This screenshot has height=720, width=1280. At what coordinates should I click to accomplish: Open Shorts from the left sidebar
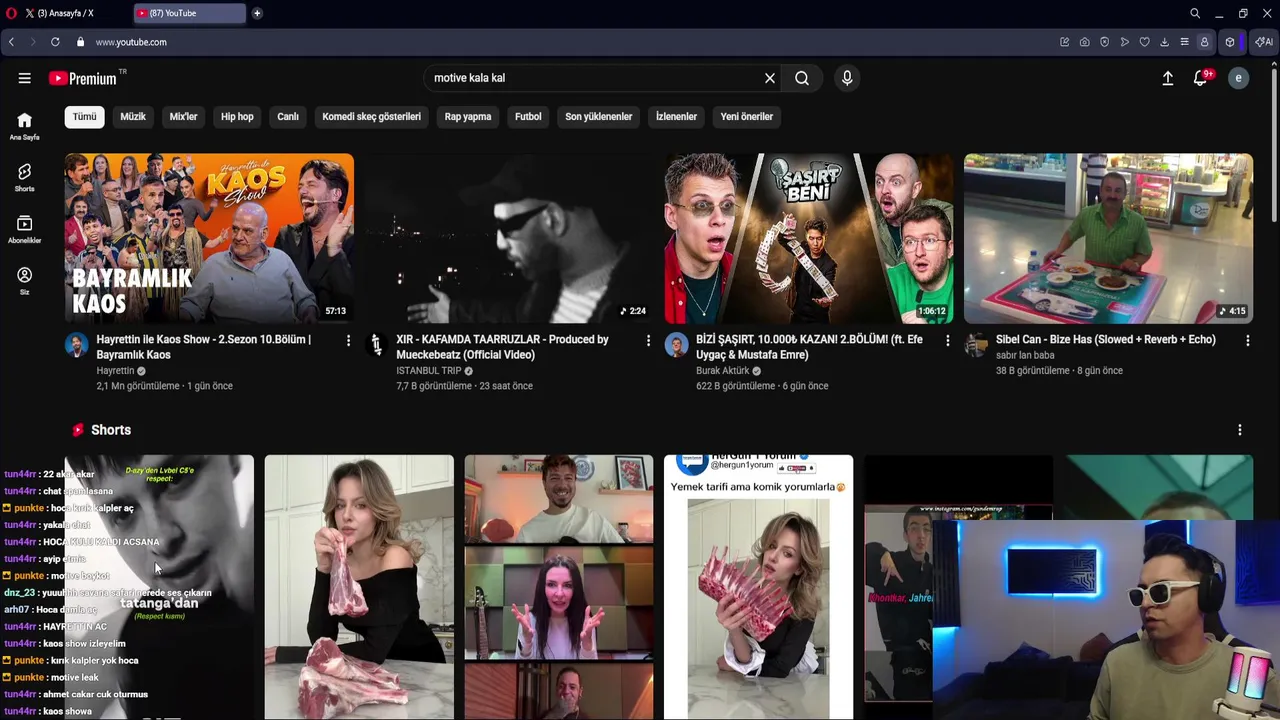pyautogui.click(x=24, y=178)
